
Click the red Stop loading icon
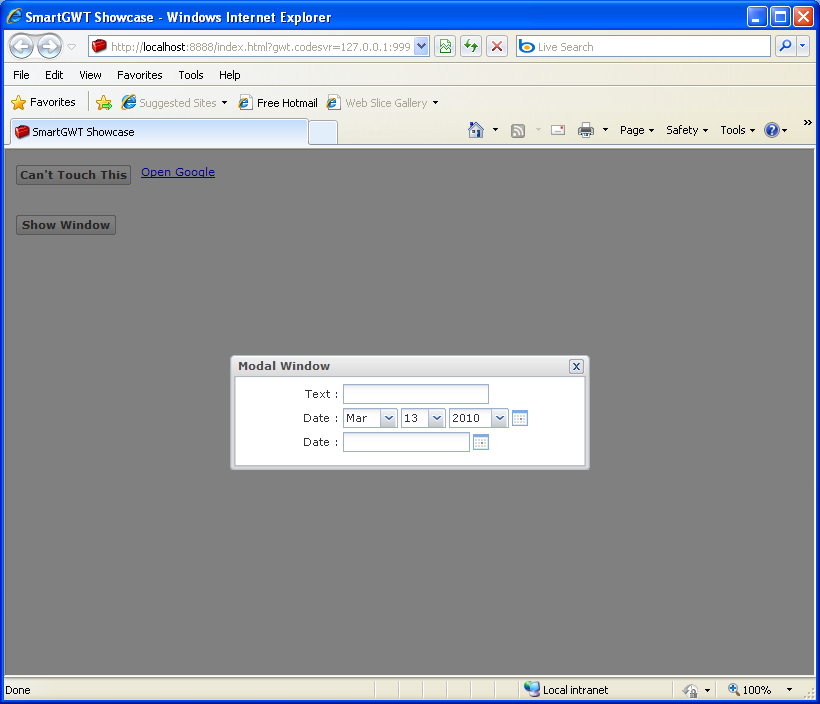pos(497,47)
